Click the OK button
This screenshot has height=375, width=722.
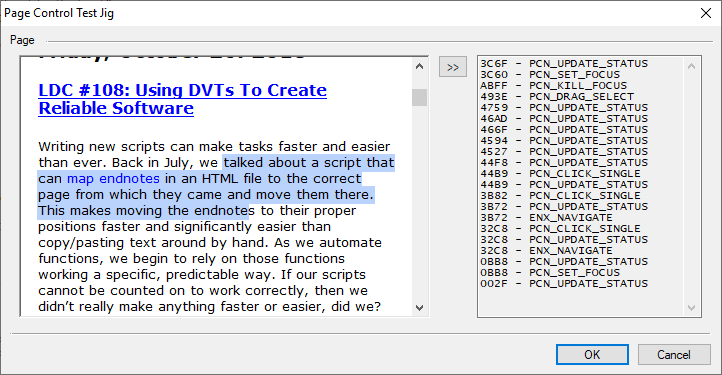[592, 354]
